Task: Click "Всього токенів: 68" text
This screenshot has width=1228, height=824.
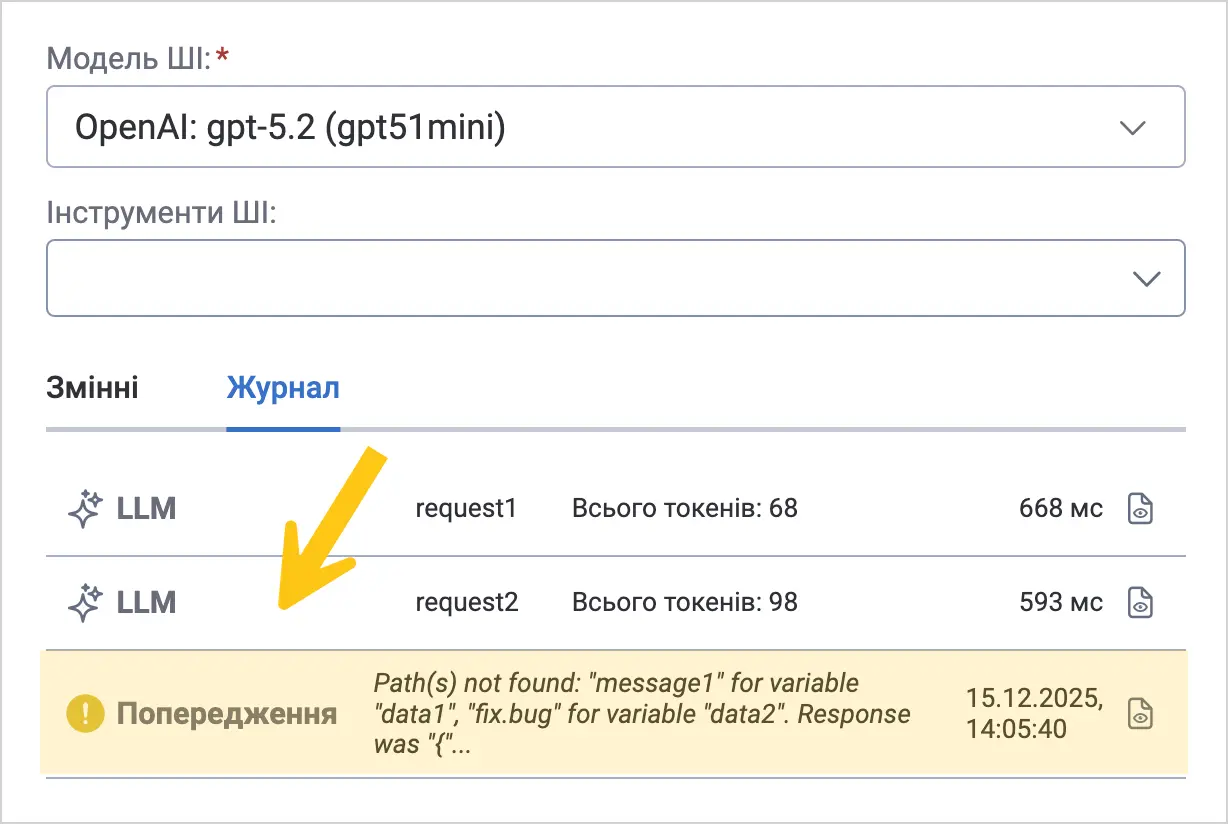Action: pyautogui.click(x=685, y=509)
